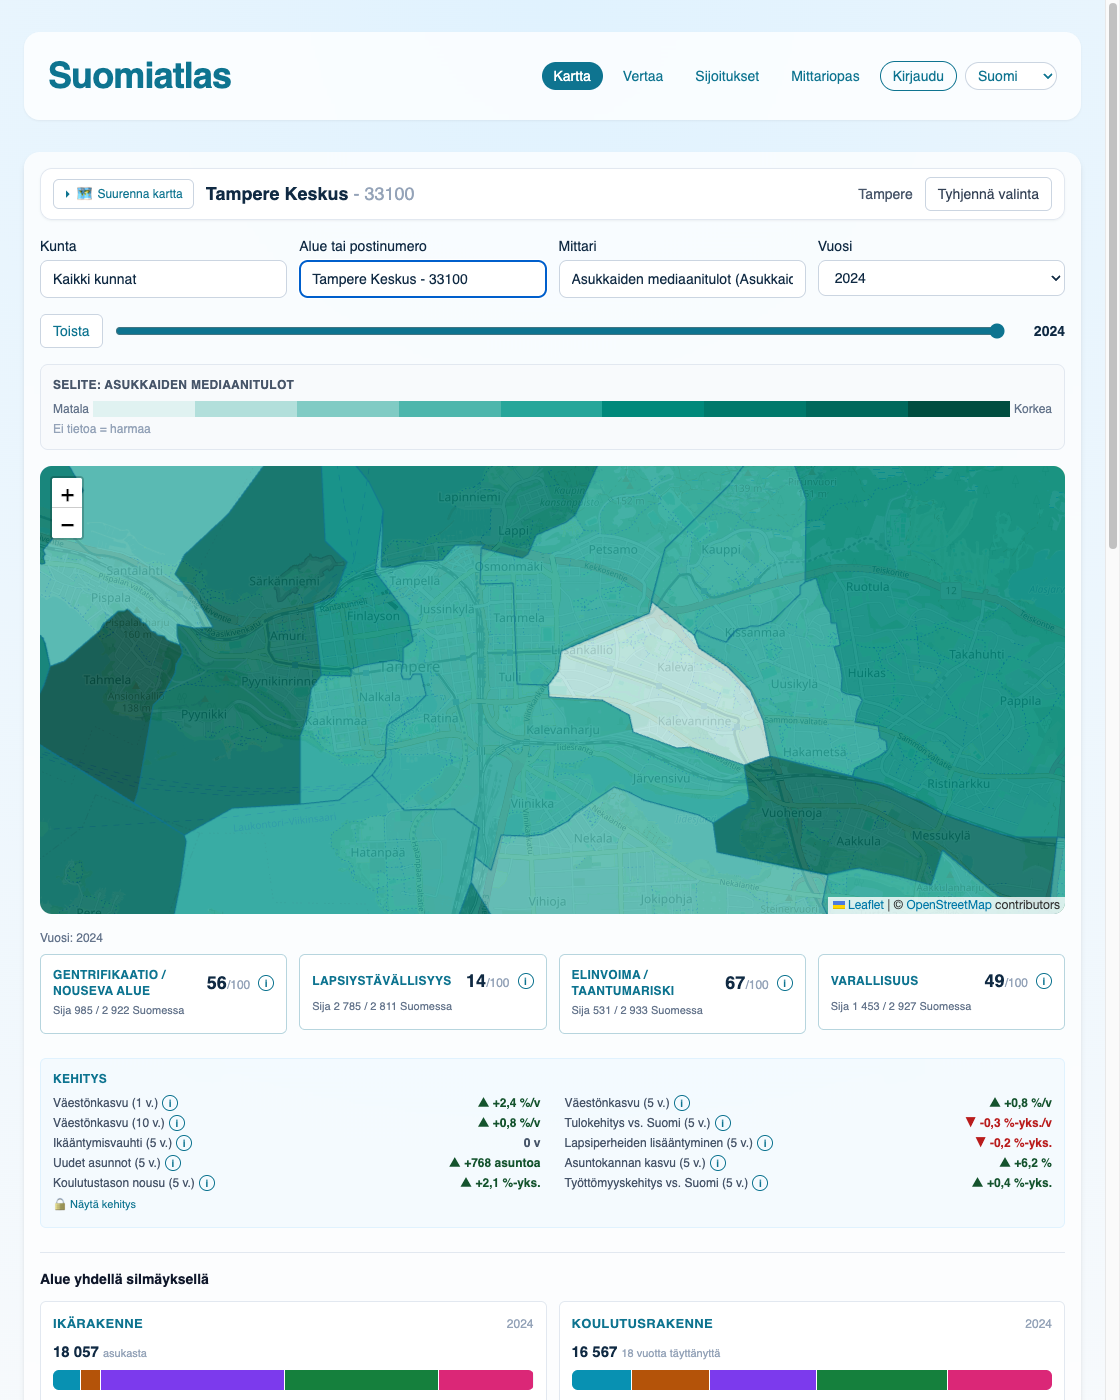The height and width of the screenshot is (1400, 1120).
Task: Open the Vertaa navigation tab
Action: (643, 76)
